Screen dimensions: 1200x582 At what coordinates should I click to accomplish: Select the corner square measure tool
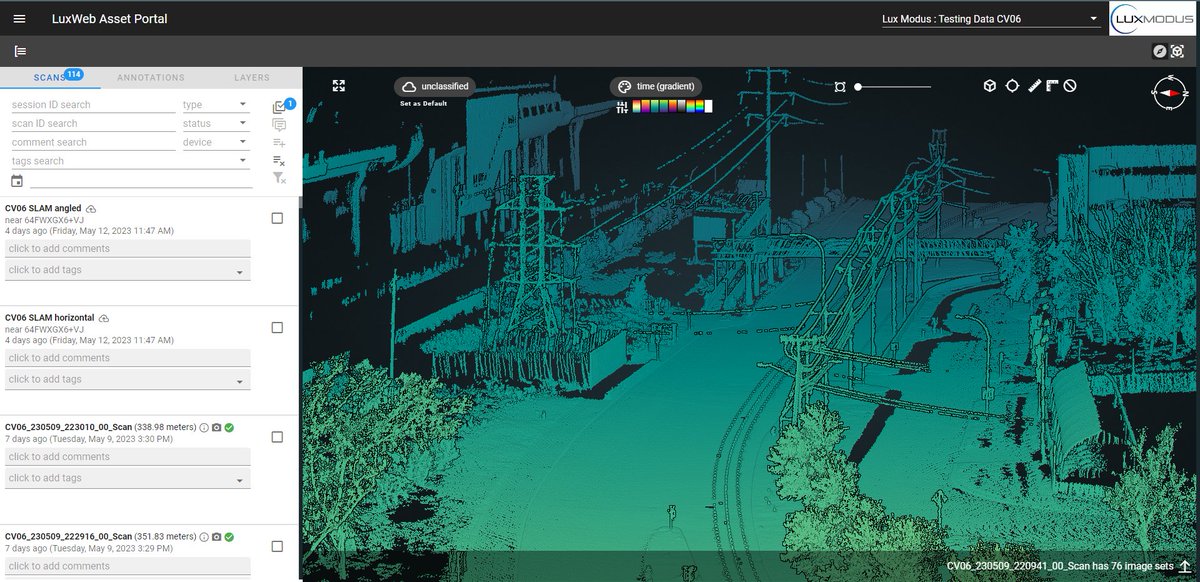tap(1052, 86)
